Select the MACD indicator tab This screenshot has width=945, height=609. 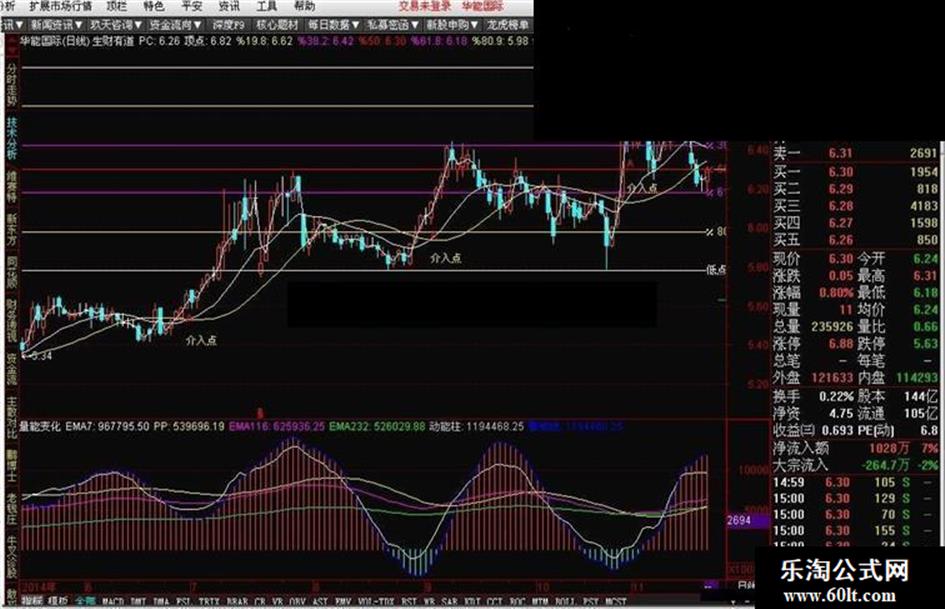113,602
